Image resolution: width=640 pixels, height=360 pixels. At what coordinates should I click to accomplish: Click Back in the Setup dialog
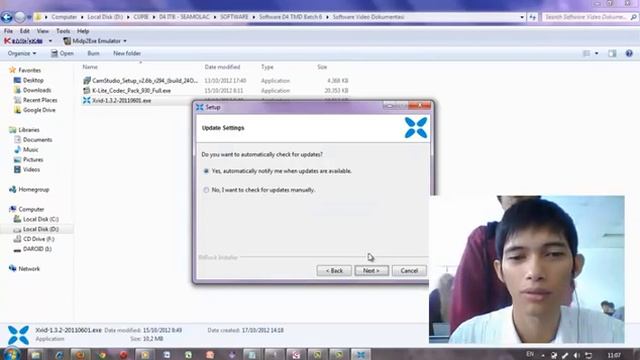pyautogui.click(x=334, y=271)
